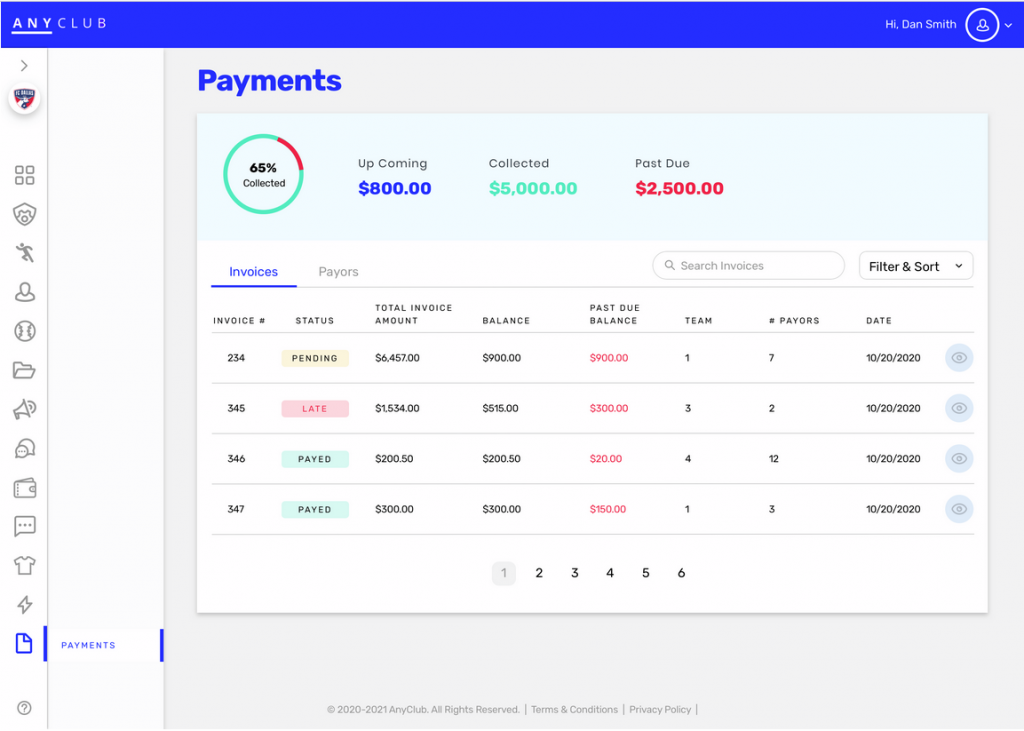This screenshot has height=731, width=1024.
Task: Go to page 1 of invoices
Action: [504, 573]
